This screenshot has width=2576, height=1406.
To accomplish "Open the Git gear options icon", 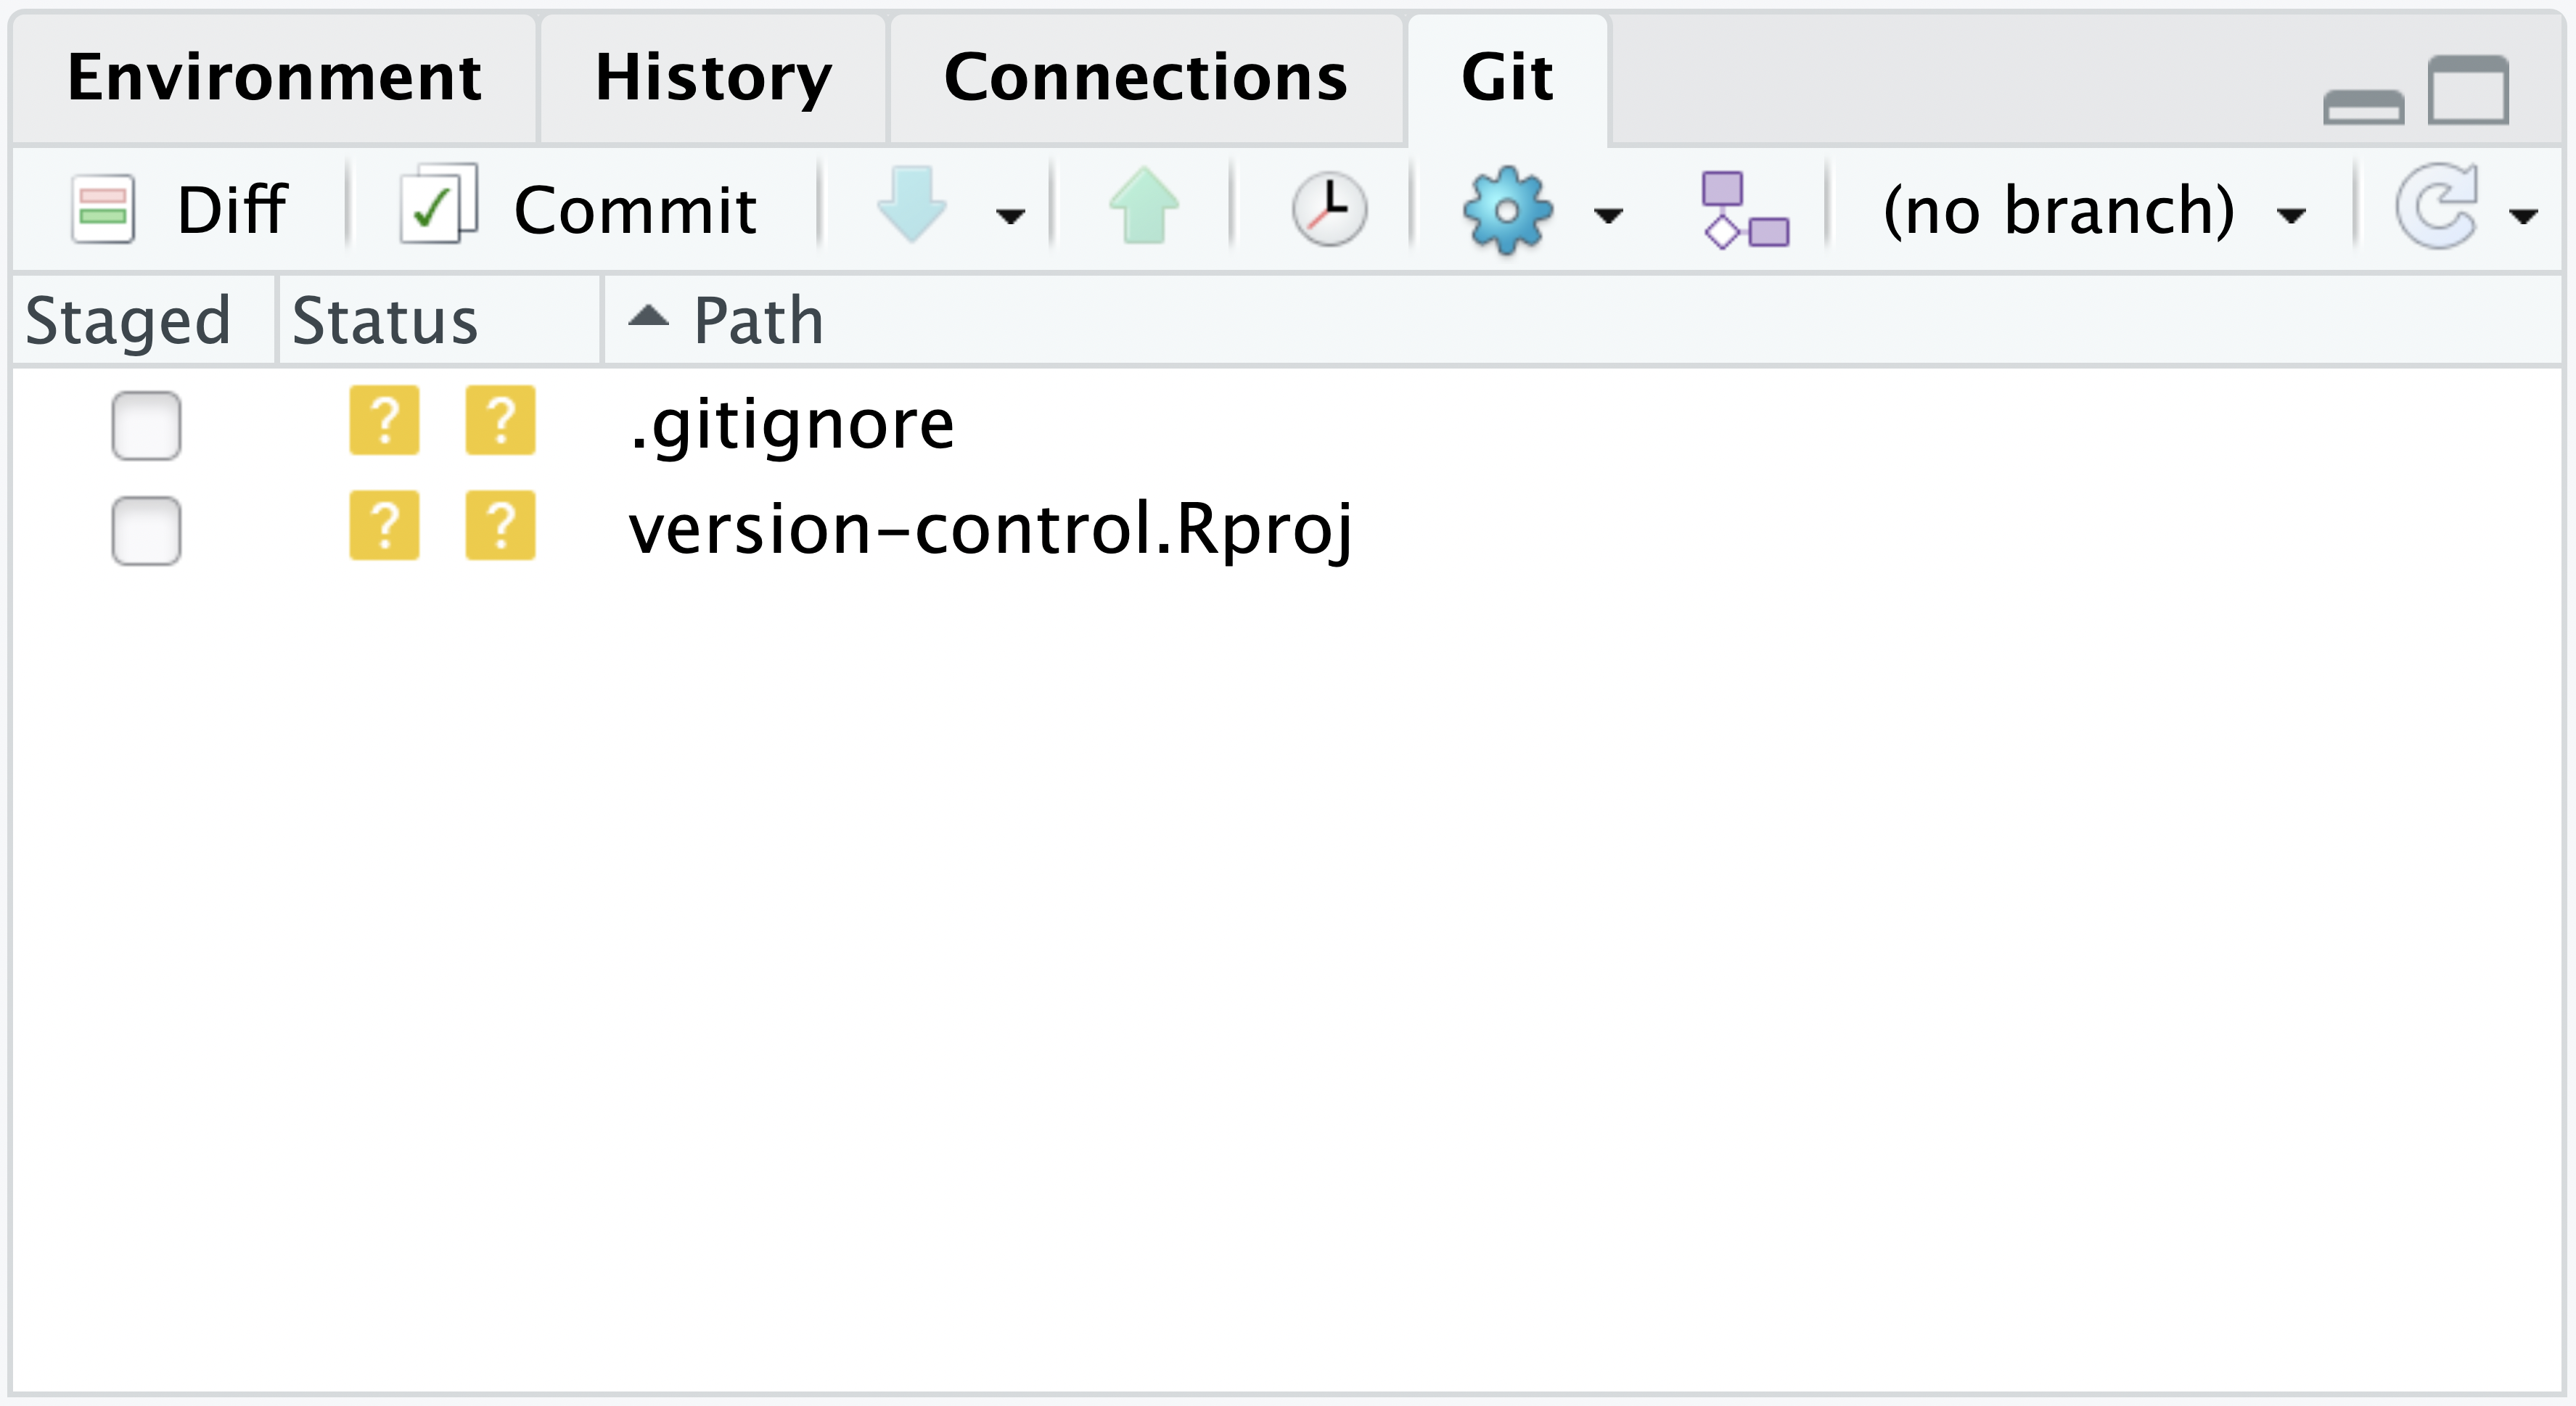I will (x=1510, y=208).
